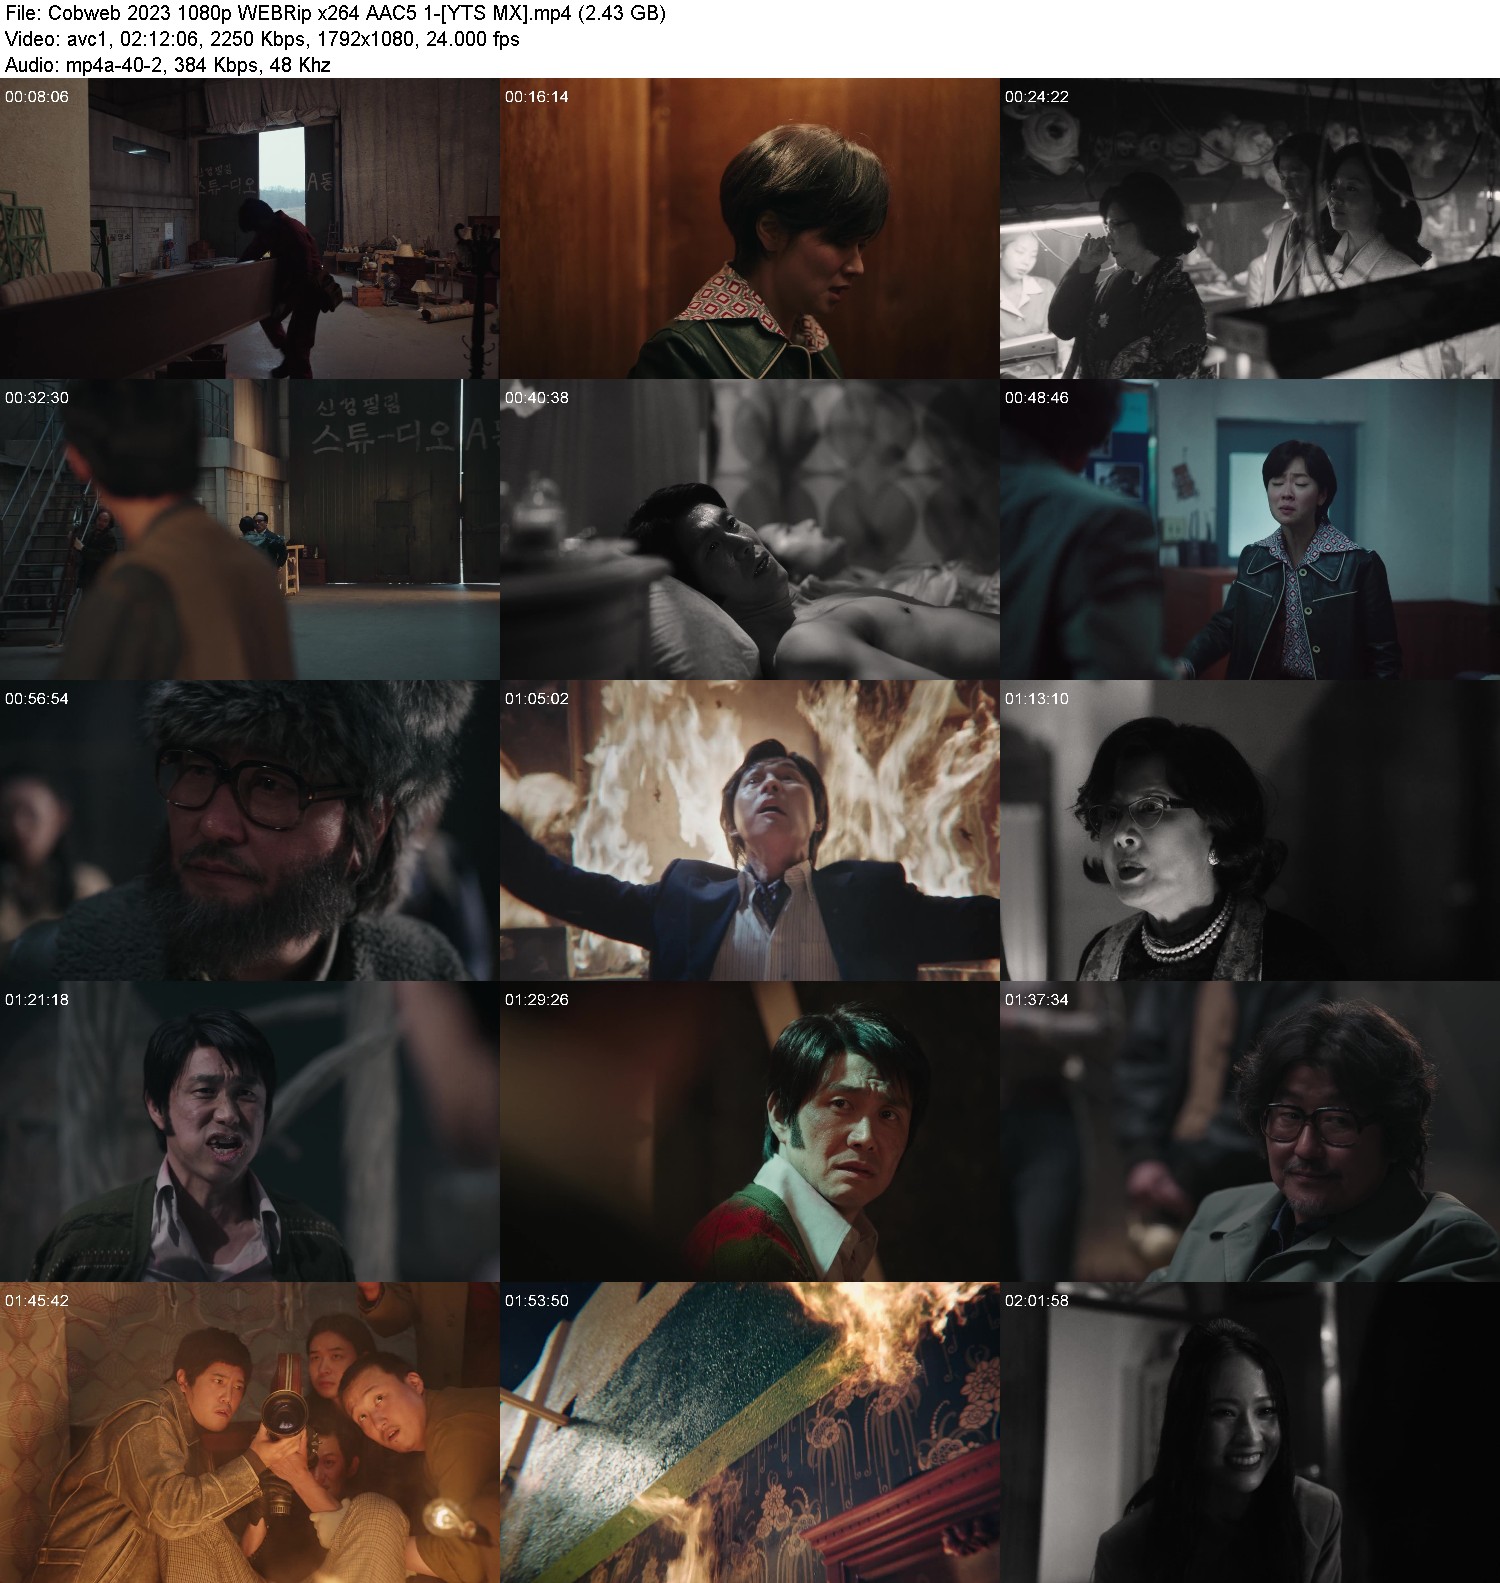This screenshot has height=1583, width=1500.
Task: Pick the thumbnail at 01:29:26
Action: click(x=750, y=1131)
